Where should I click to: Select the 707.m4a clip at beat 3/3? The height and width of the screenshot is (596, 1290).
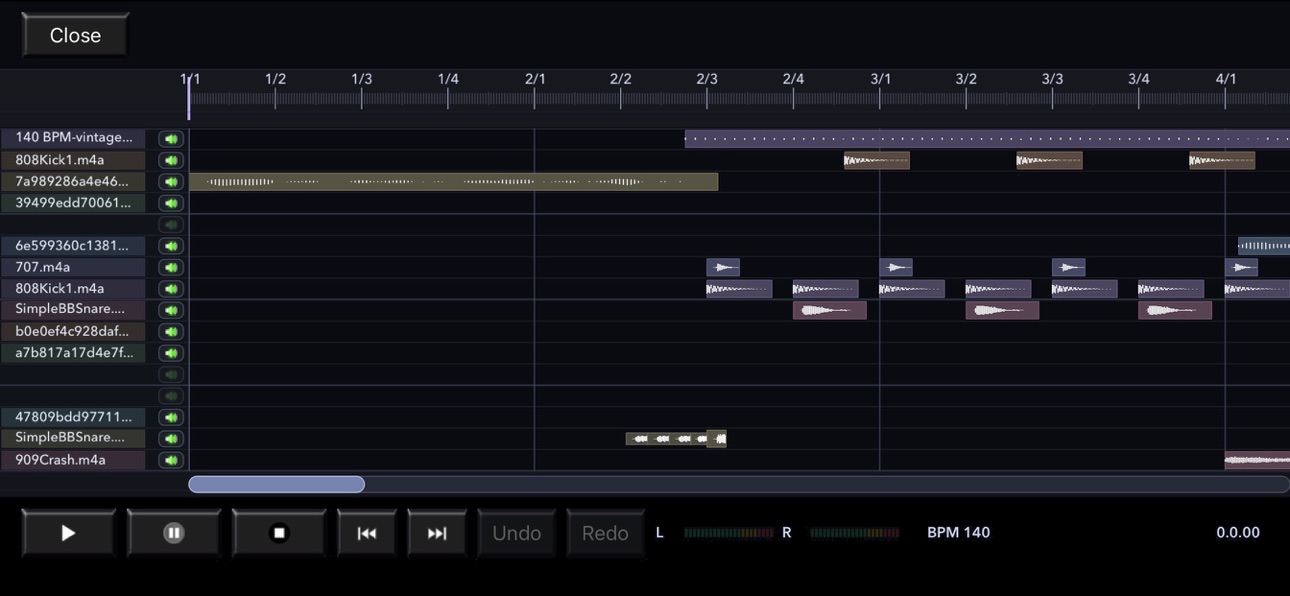click(1069, 267)
